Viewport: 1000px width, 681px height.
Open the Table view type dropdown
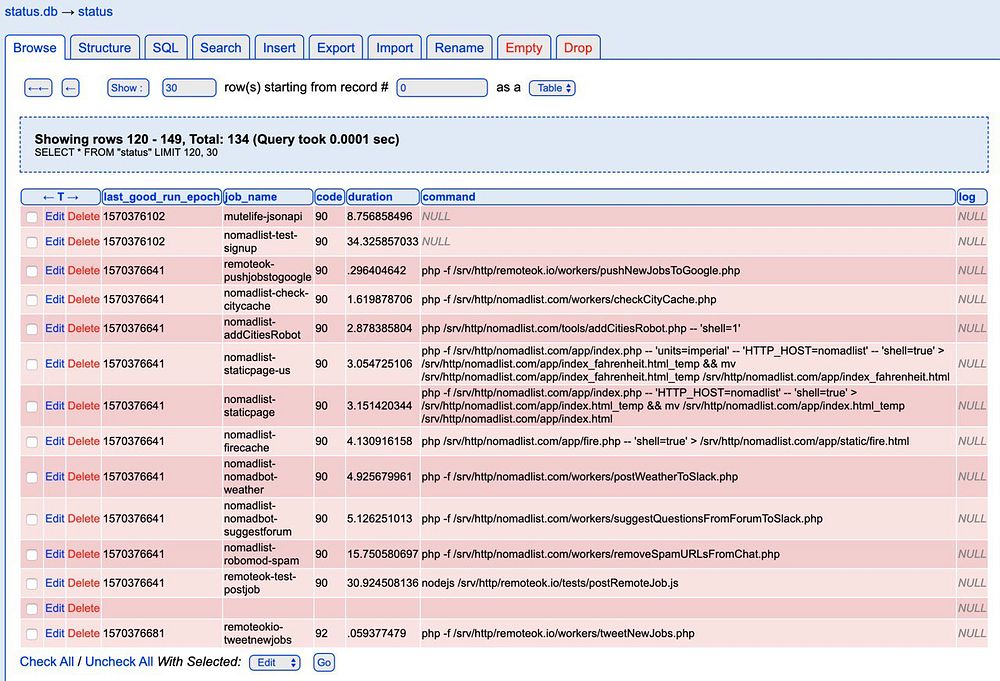[x=552, y=88]
